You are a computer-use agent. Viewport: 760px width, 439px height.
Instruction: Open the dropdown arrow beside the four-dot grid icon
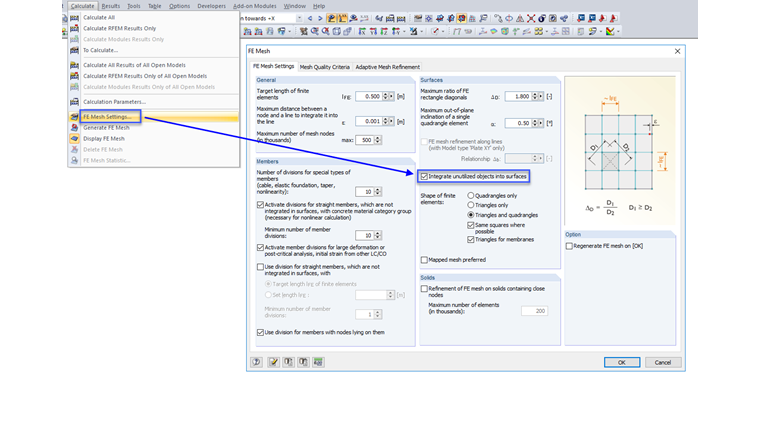(547, 32)
